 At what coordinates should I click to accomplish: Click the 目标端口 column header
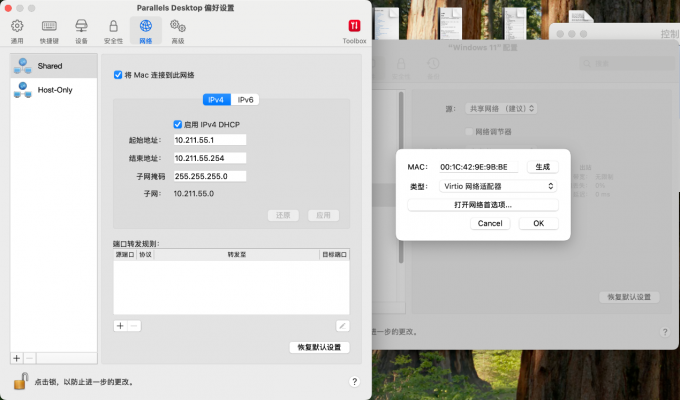click(x=334, y=255)
